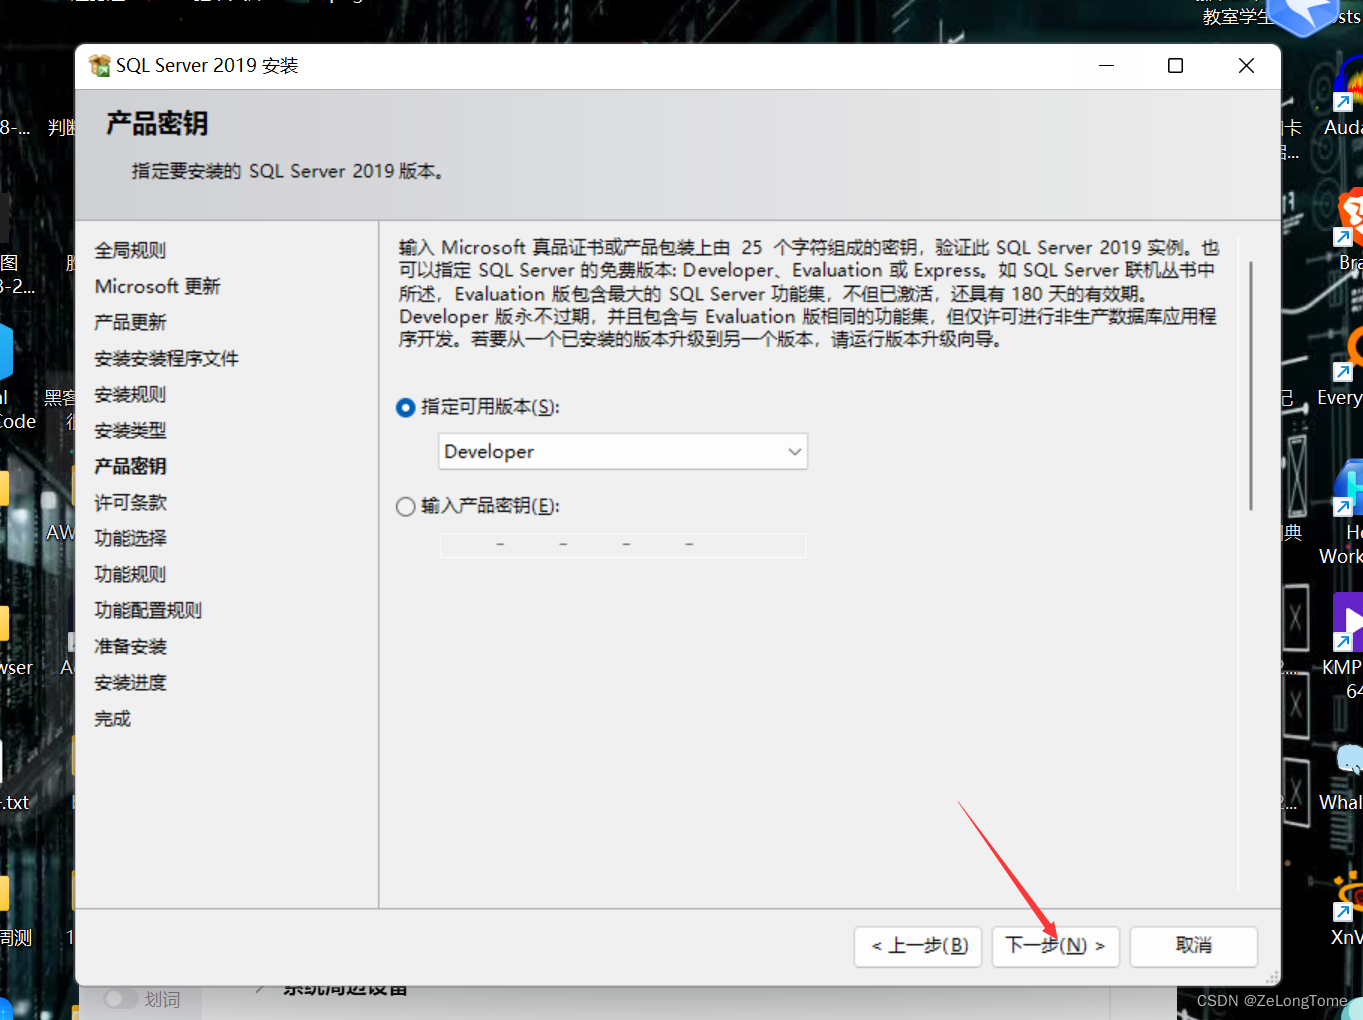Click the 产品更新 step in sidebar
The height and width of the screenshot is (1020, 1363).
click(130, 322)
